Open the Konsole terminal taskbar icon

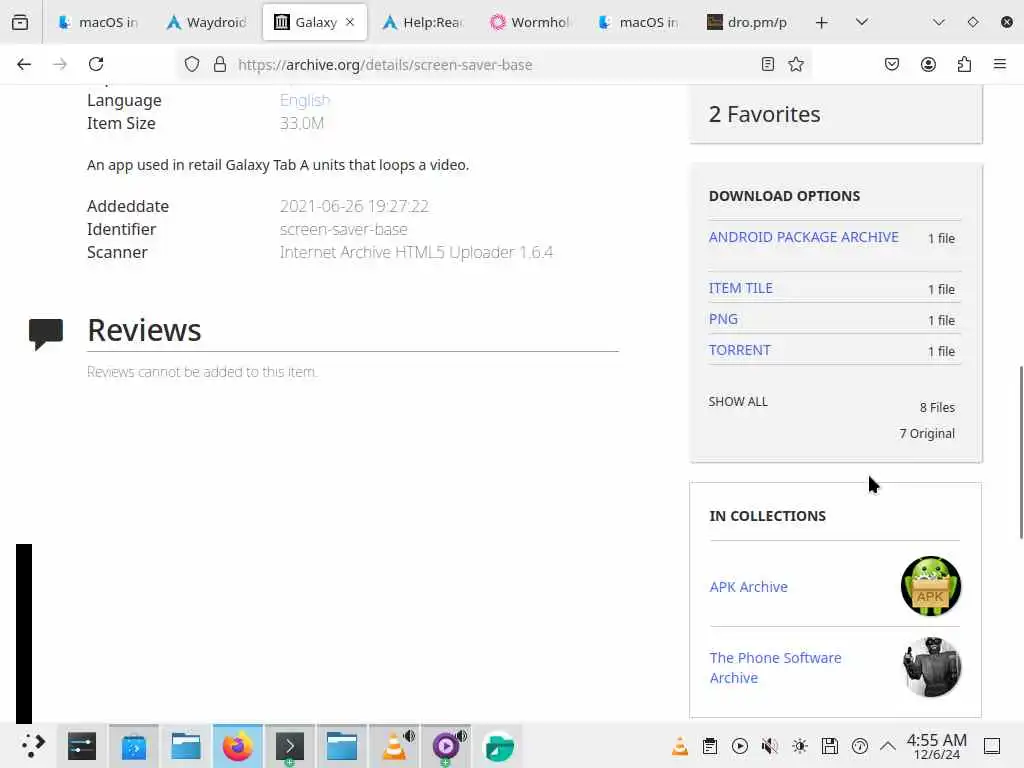pos(290,746)
